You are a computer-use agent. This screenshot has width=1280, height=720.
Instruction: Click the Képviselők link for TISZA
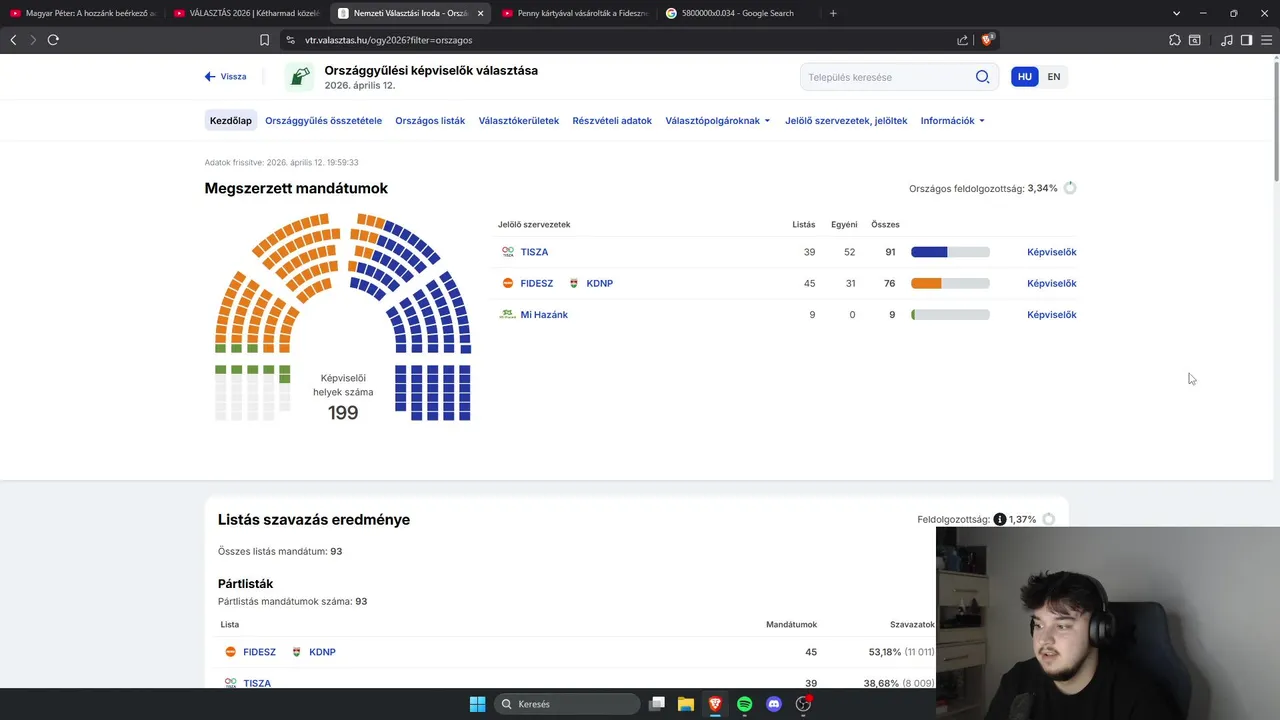coord(1051,252)
